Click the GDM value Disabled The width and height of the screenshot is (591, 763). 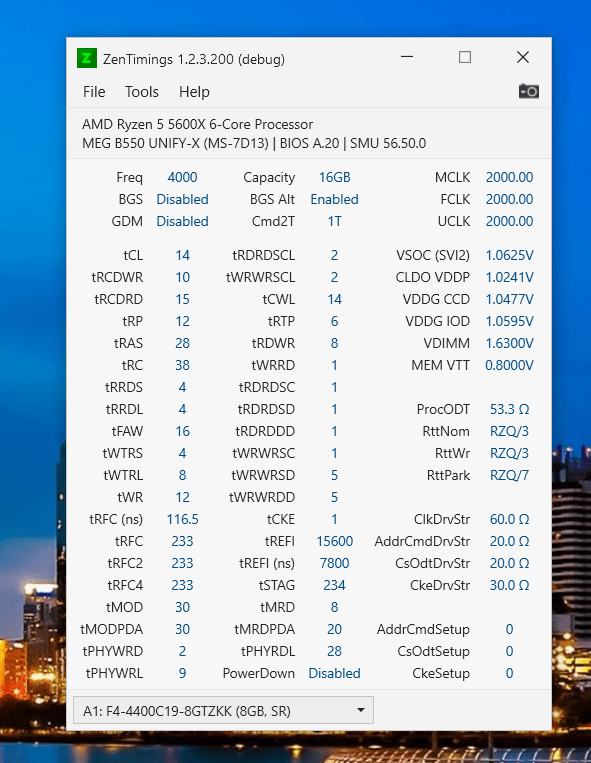[x=182, y=221]
